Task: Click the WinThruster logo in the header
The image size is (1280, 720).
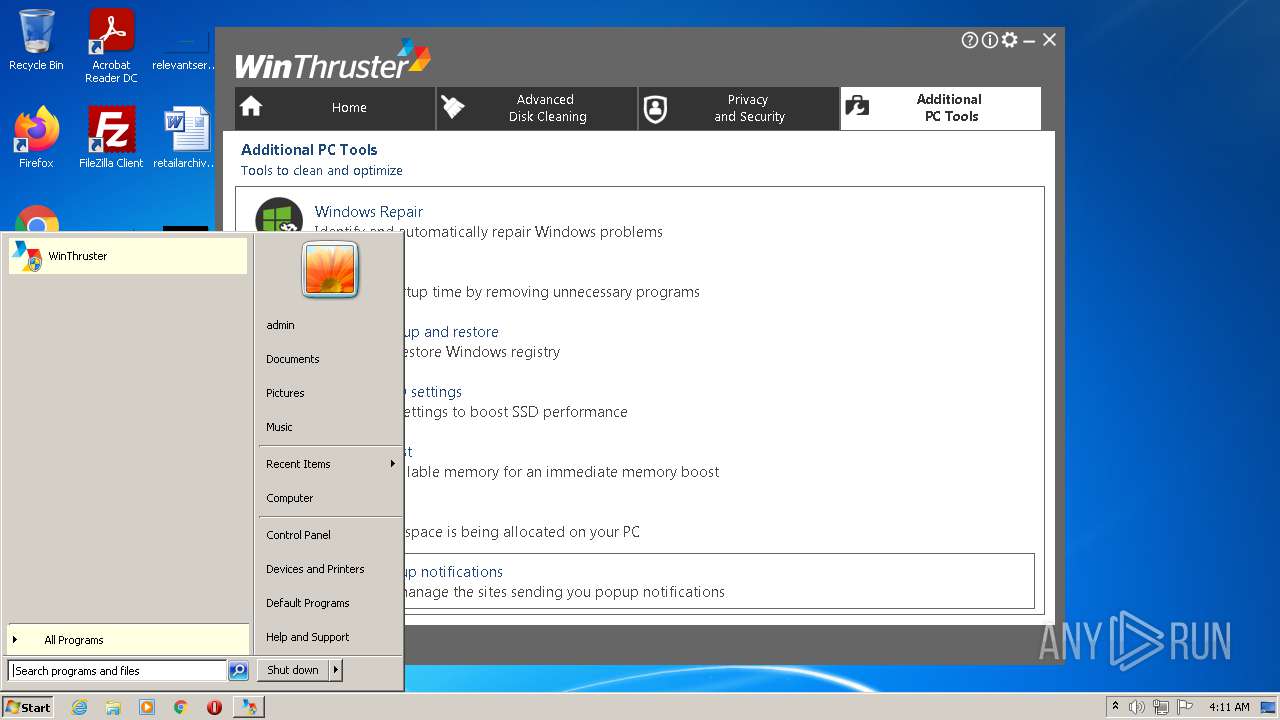Action: [x=333, y=60]
